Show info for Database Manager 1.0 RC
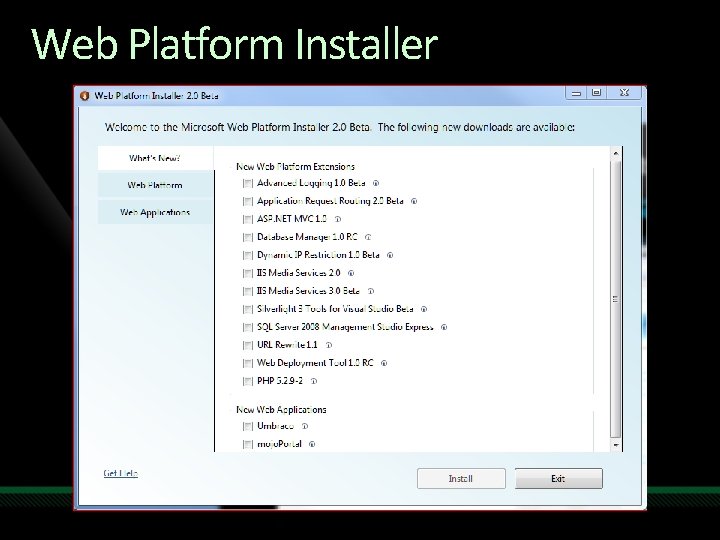720x540 pixels. [368, 237]
